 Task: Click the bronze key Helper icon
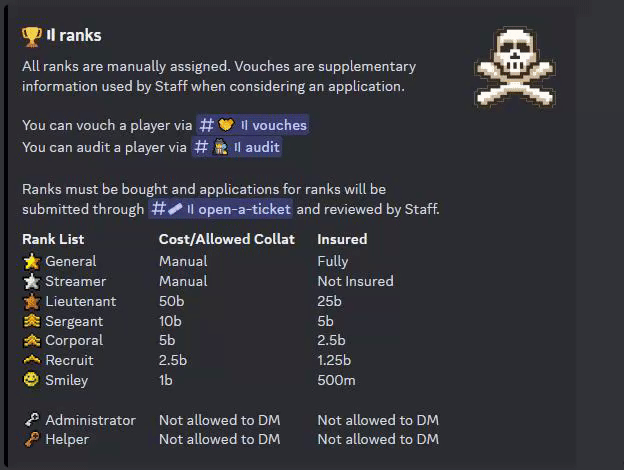point(32,439)
